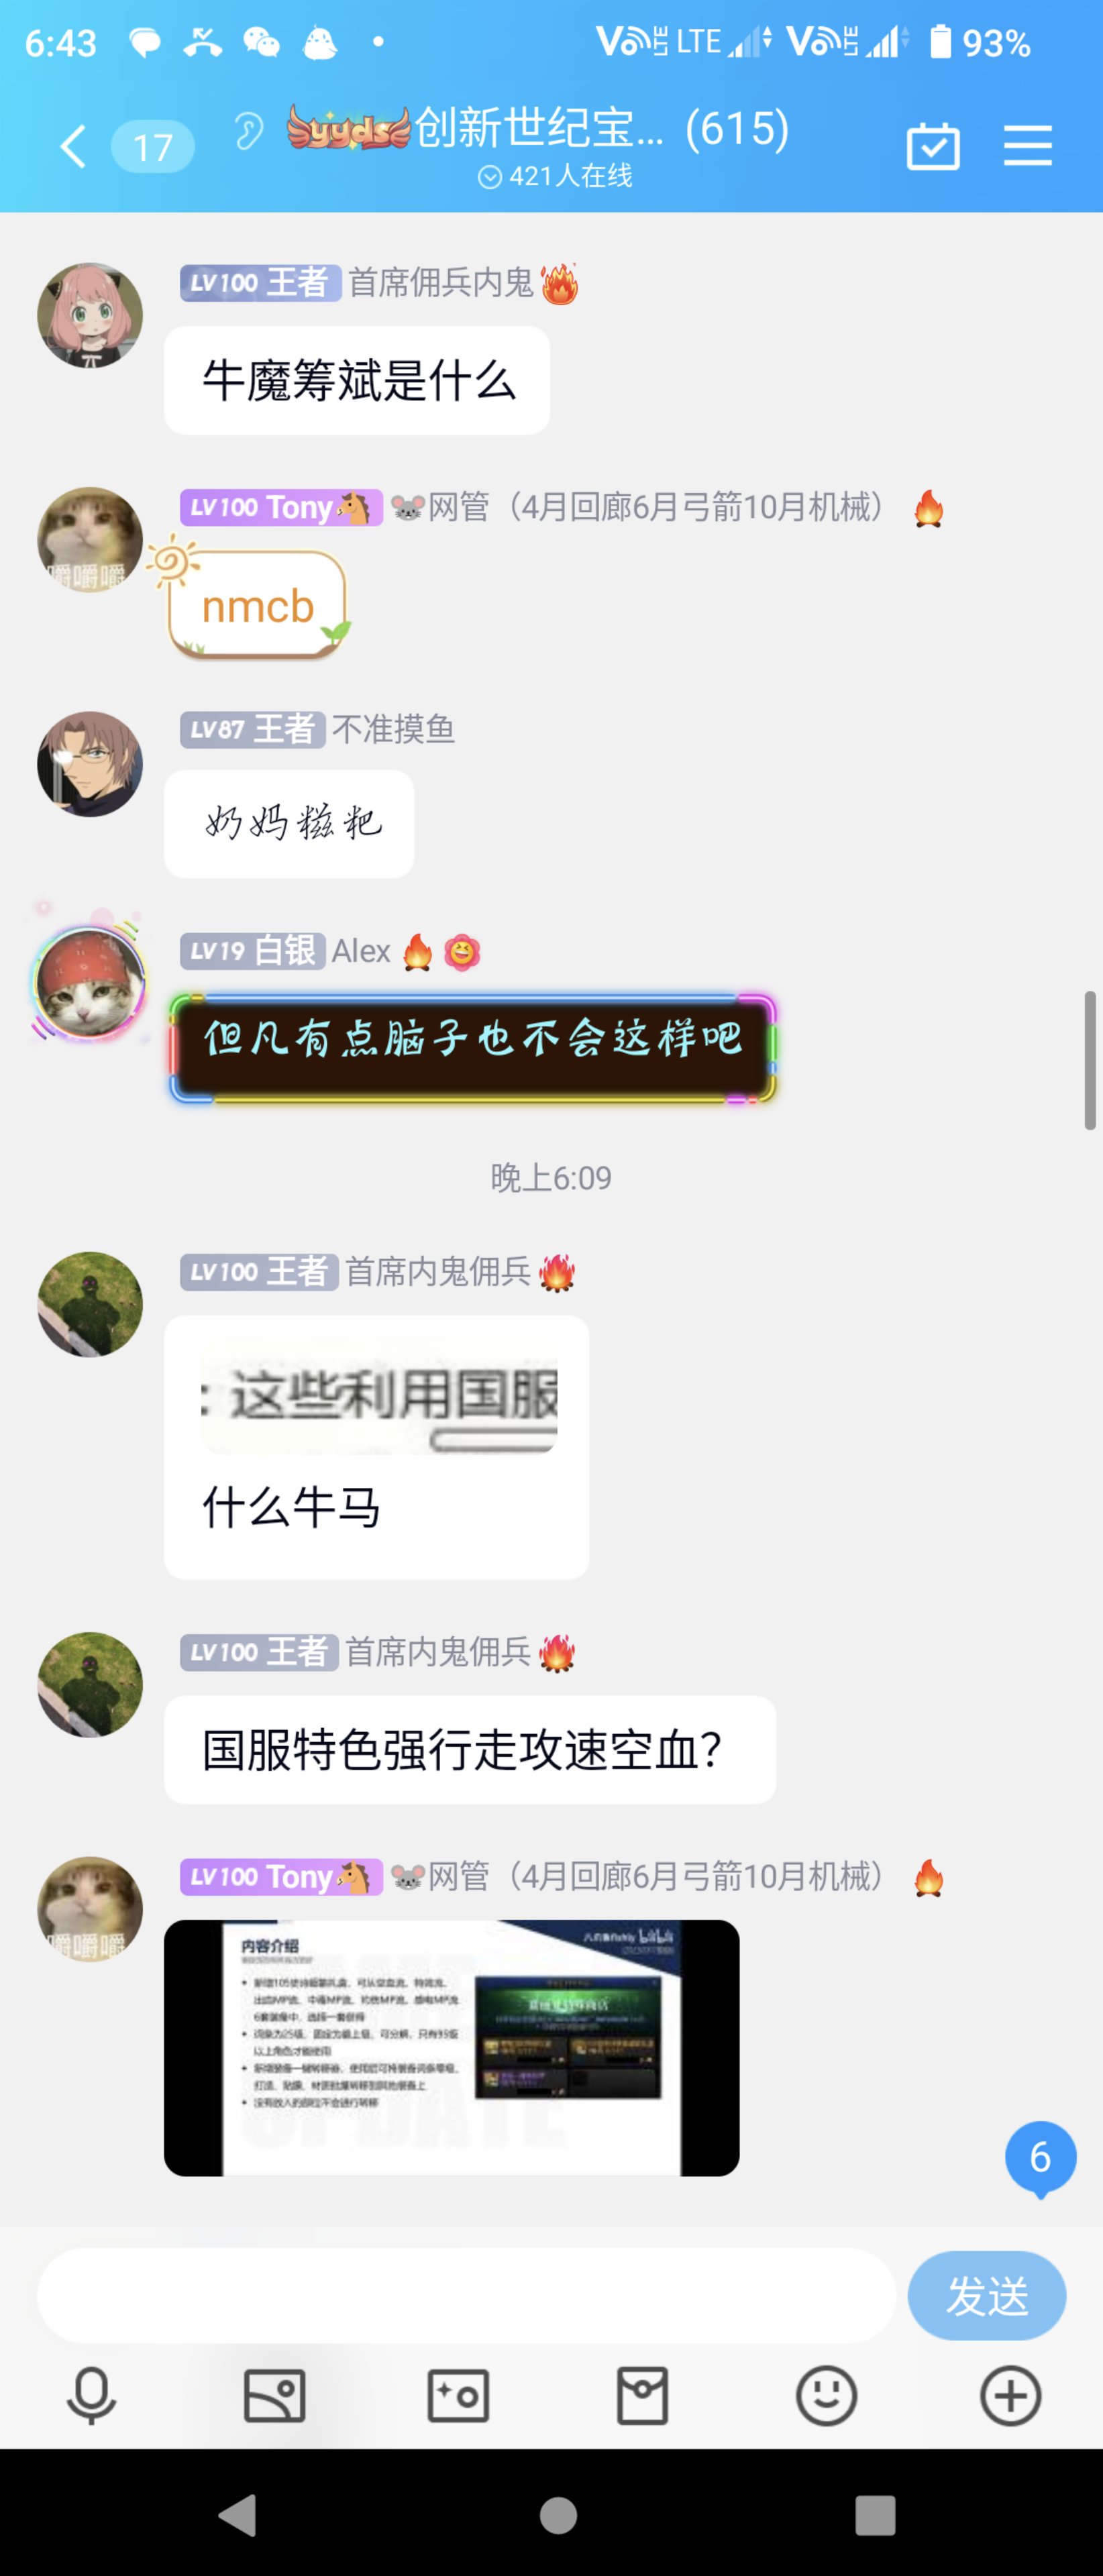Open the red packet envelope icon
This screenshot has width=1103, height=2576.
pyautogui.click(x=642, y=2395)
